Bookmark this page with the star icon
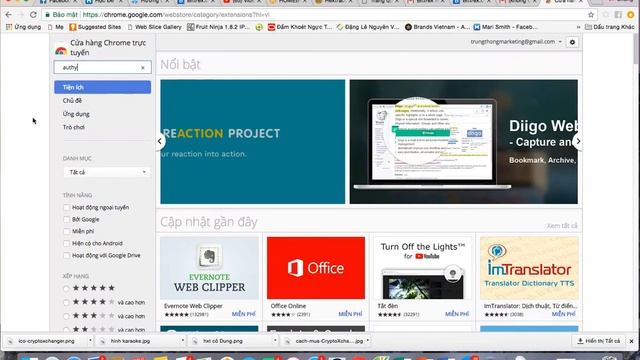The image size is (640, 360). [591, 15]
